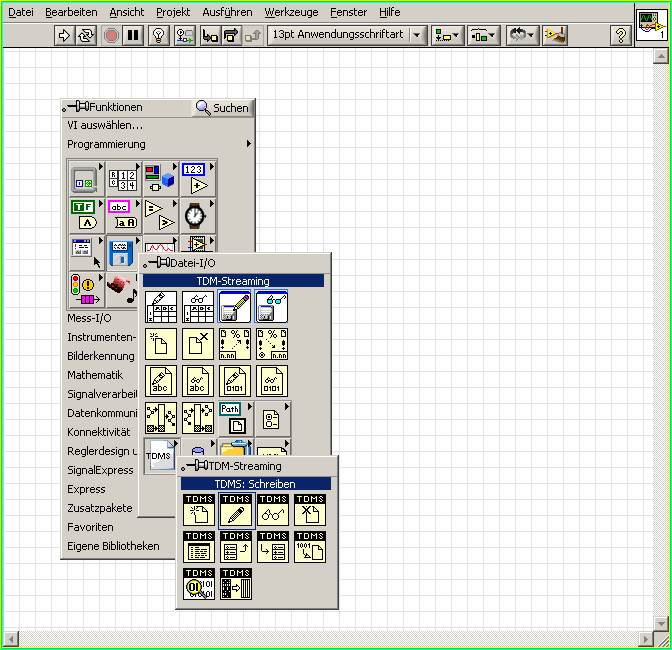Image resolution: width=672 pixels, height=650 pixels.
Task: Open the Boolean TF subpalette
Action: [x=86, y=216]
